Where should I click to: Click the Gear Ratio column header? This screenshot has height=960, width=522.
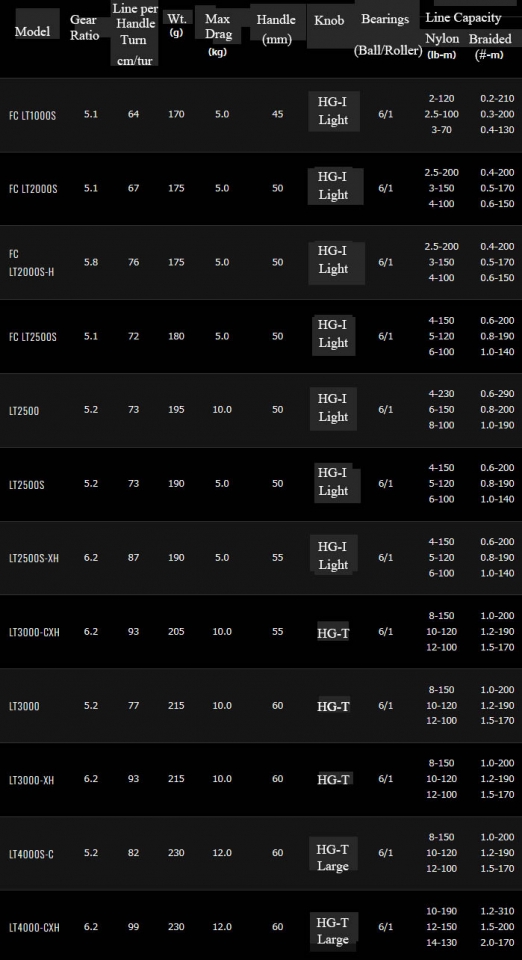point(84,27)
